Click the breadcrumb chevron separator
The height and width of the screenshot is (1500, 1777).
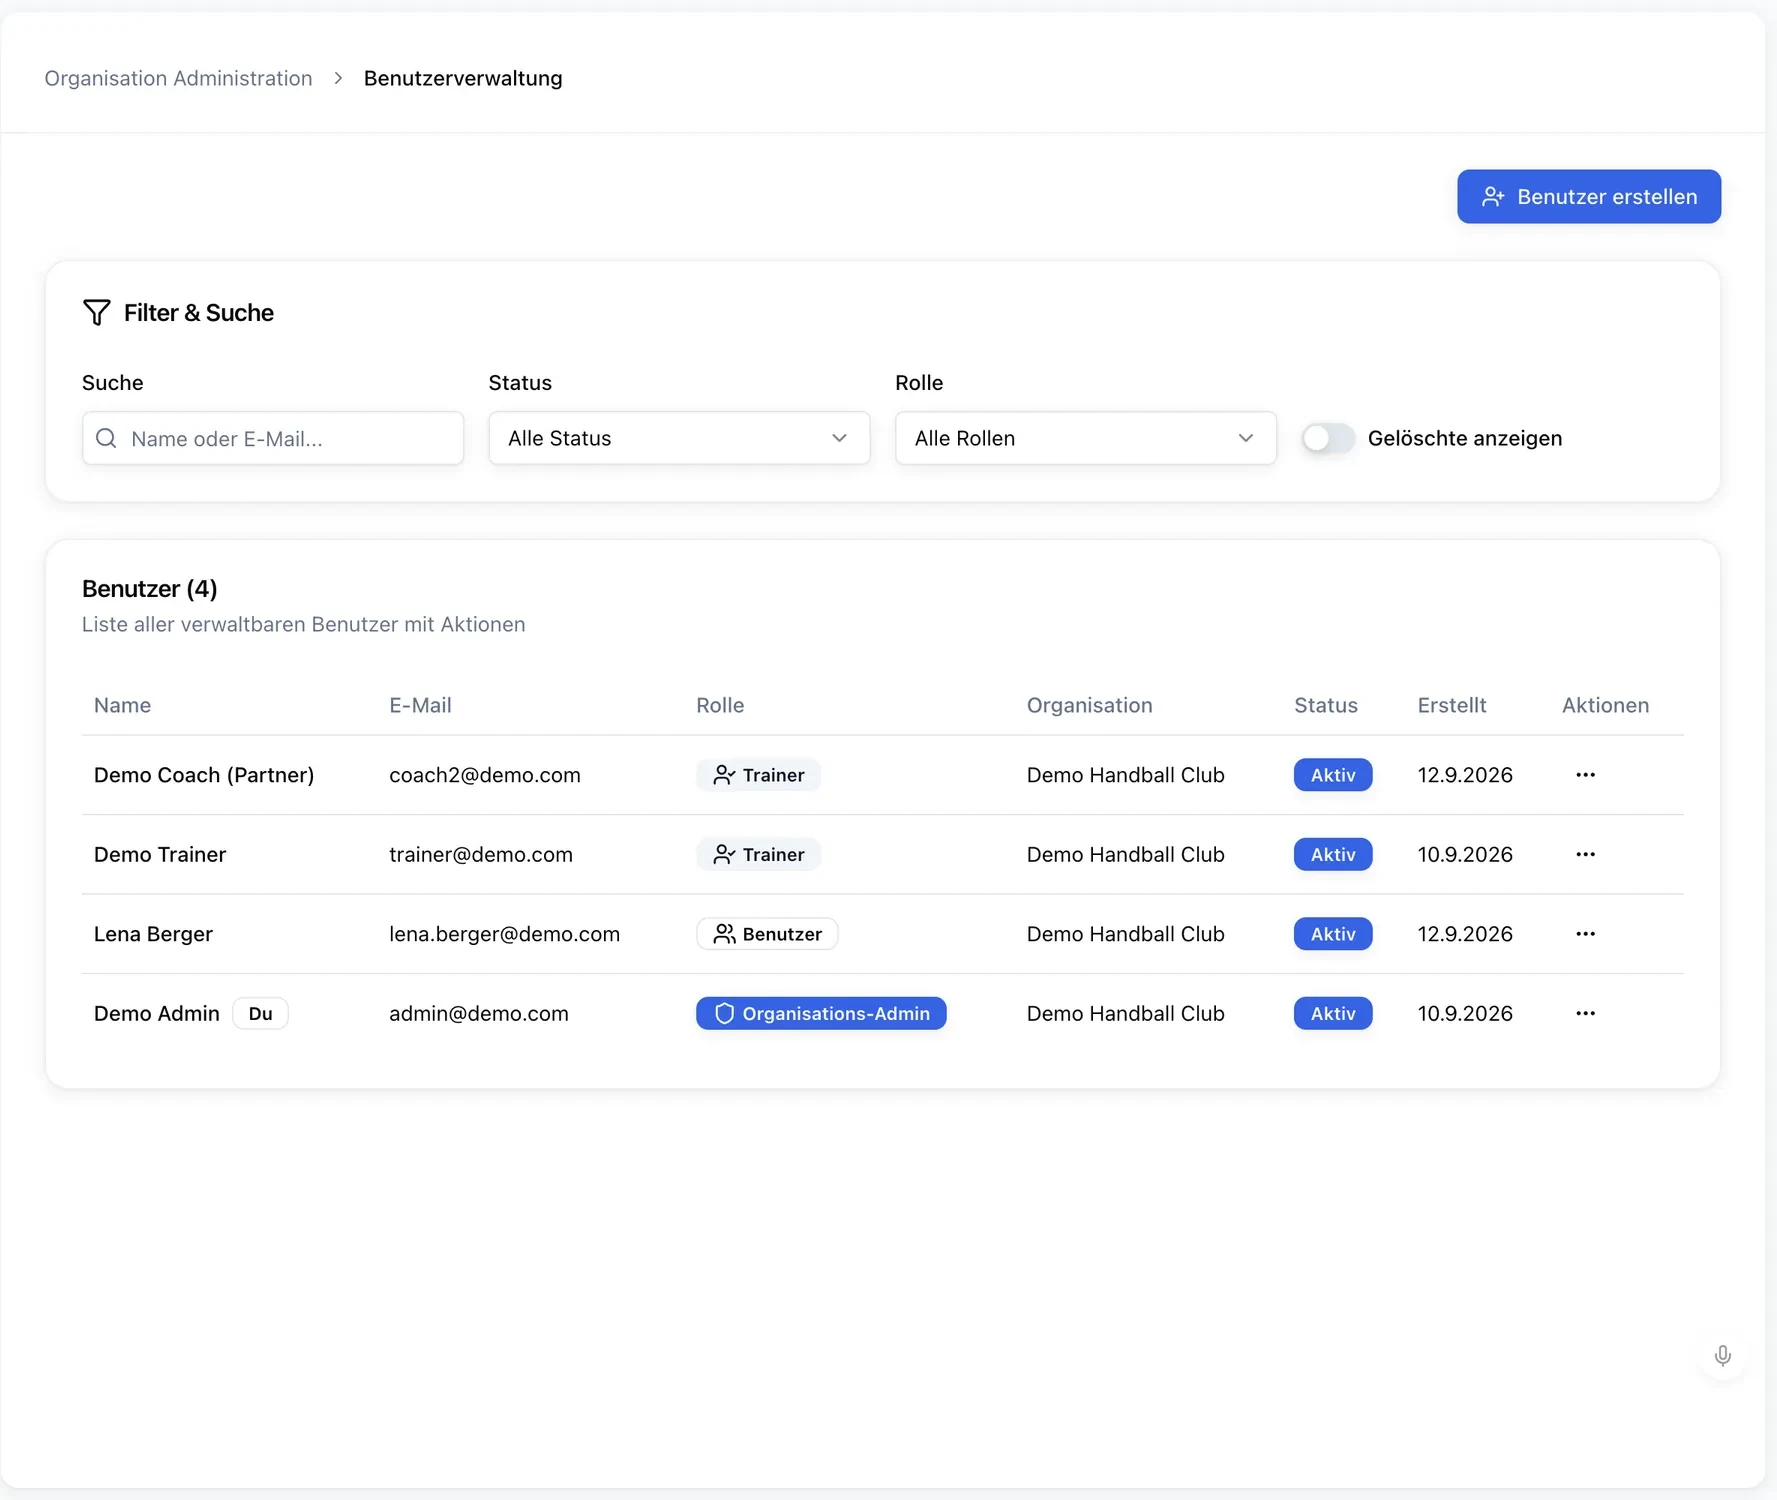pyautogui.click(x=338, y=78)
